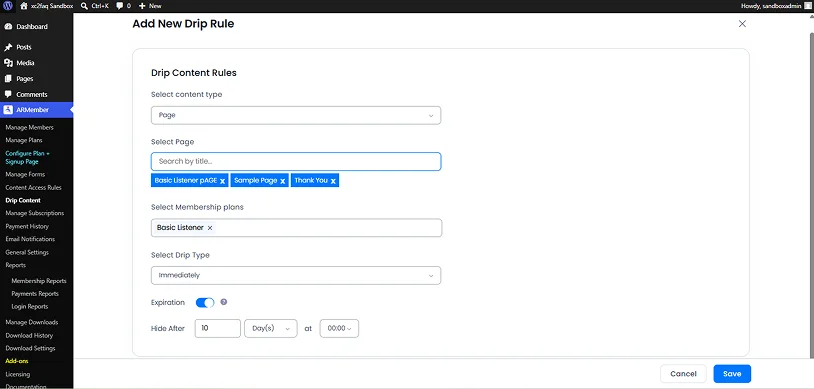814x389 pixels.
Task: Click the Cancel button
Action: 683,374
